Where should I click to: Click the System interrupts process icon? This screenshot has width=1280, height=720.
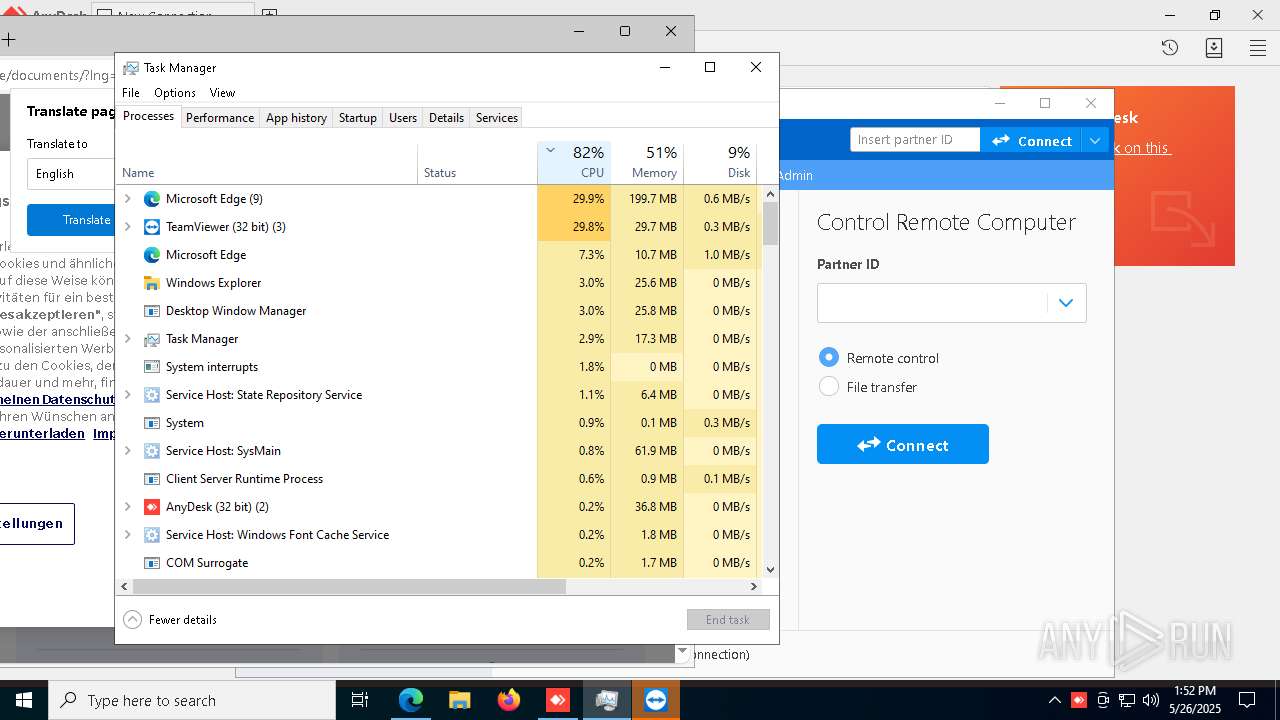click(152, 367)
